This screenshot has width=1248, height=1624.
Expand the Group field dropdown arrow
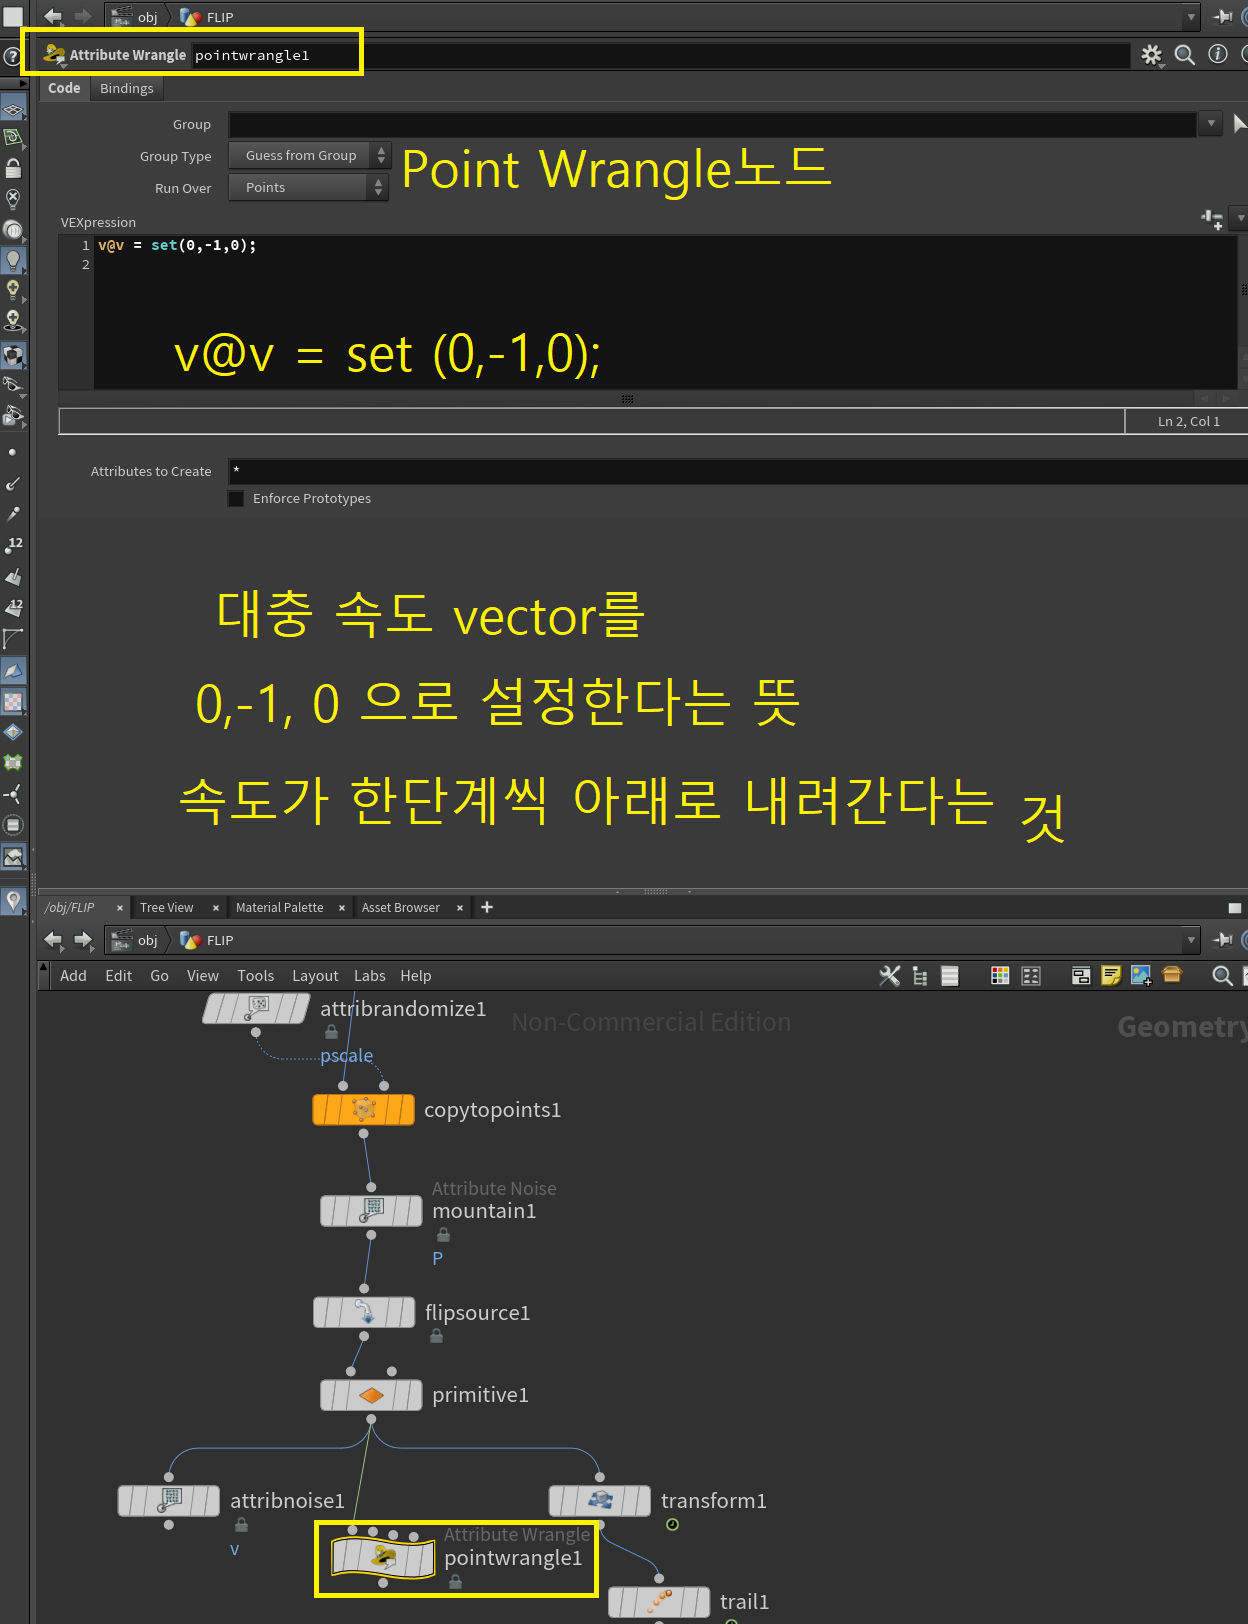[1210, 124]
